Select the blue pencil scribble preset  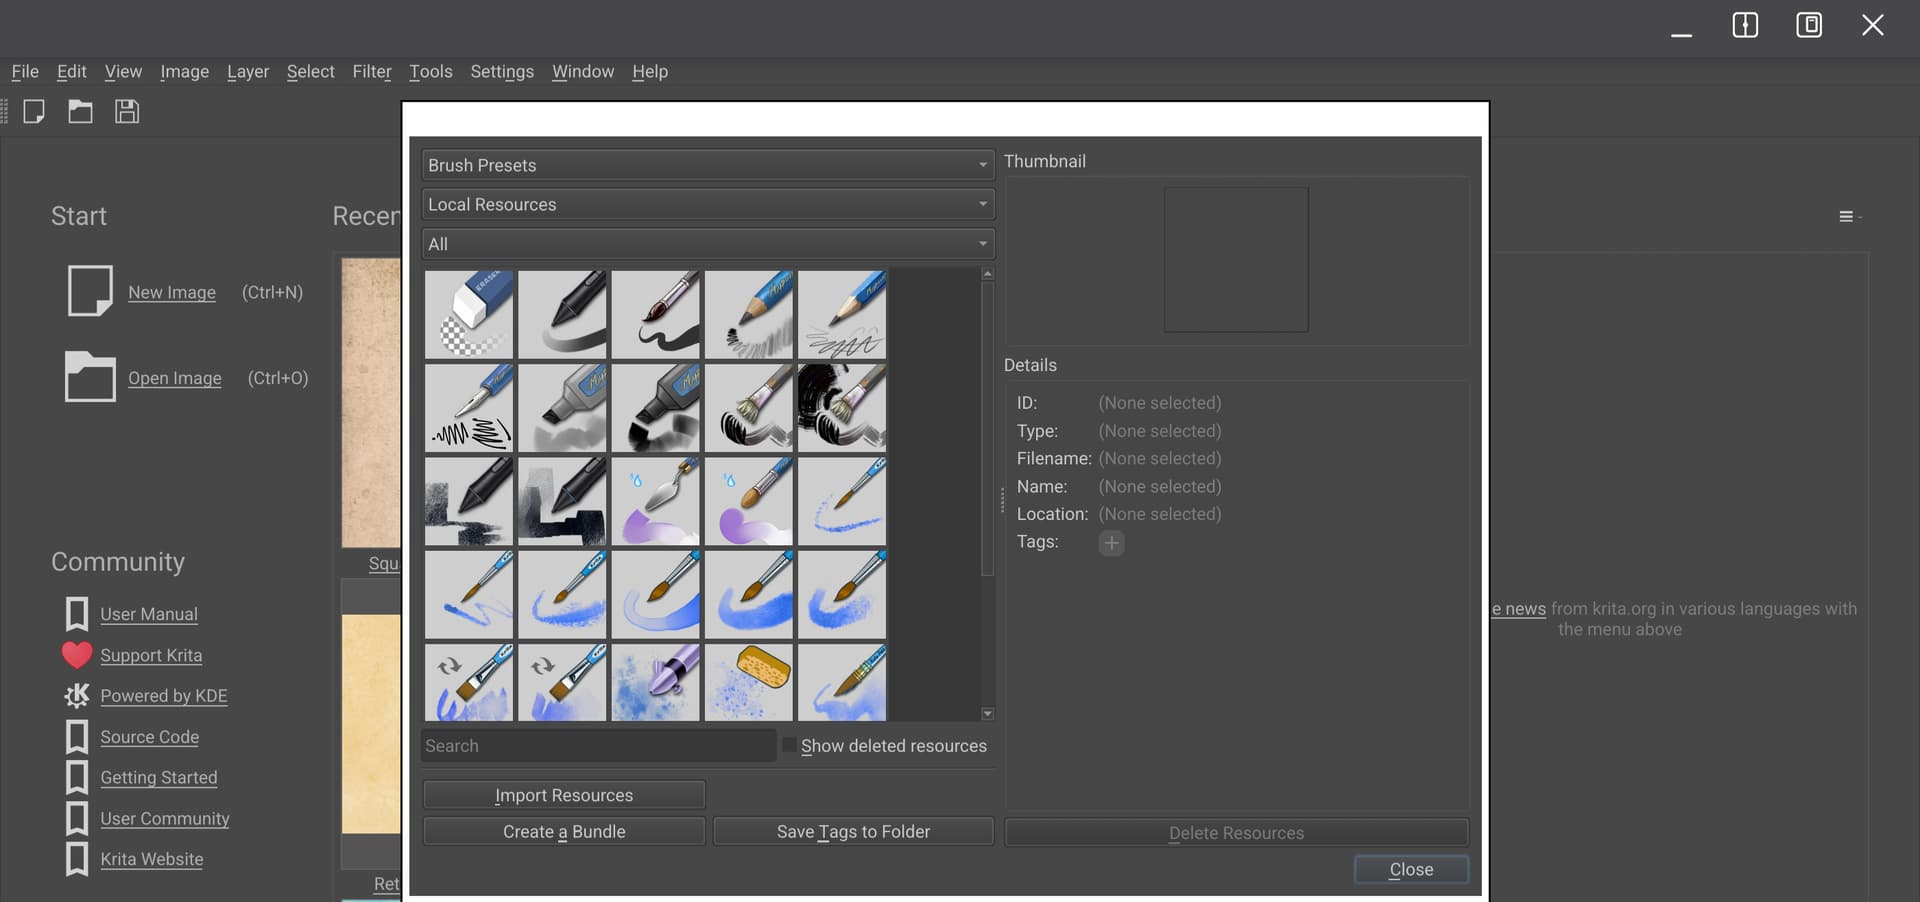point(841,314)
